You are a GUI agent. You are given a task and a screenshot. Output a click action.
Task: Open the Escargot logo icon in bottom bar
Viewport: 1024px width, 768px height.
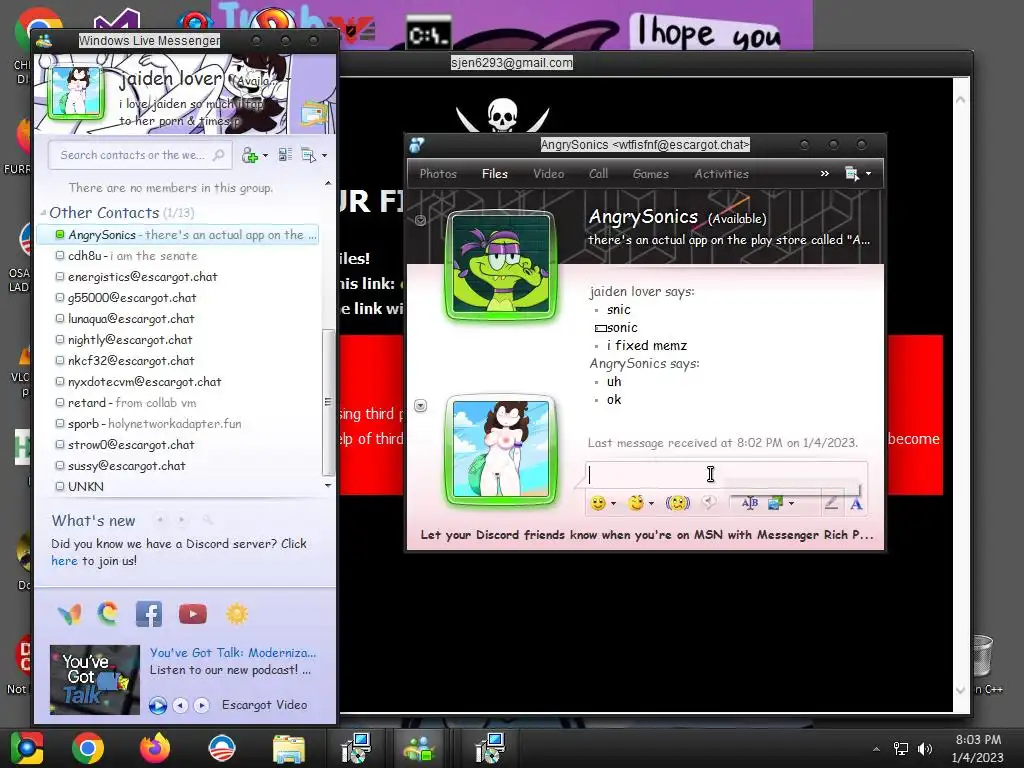coord(108,613)
